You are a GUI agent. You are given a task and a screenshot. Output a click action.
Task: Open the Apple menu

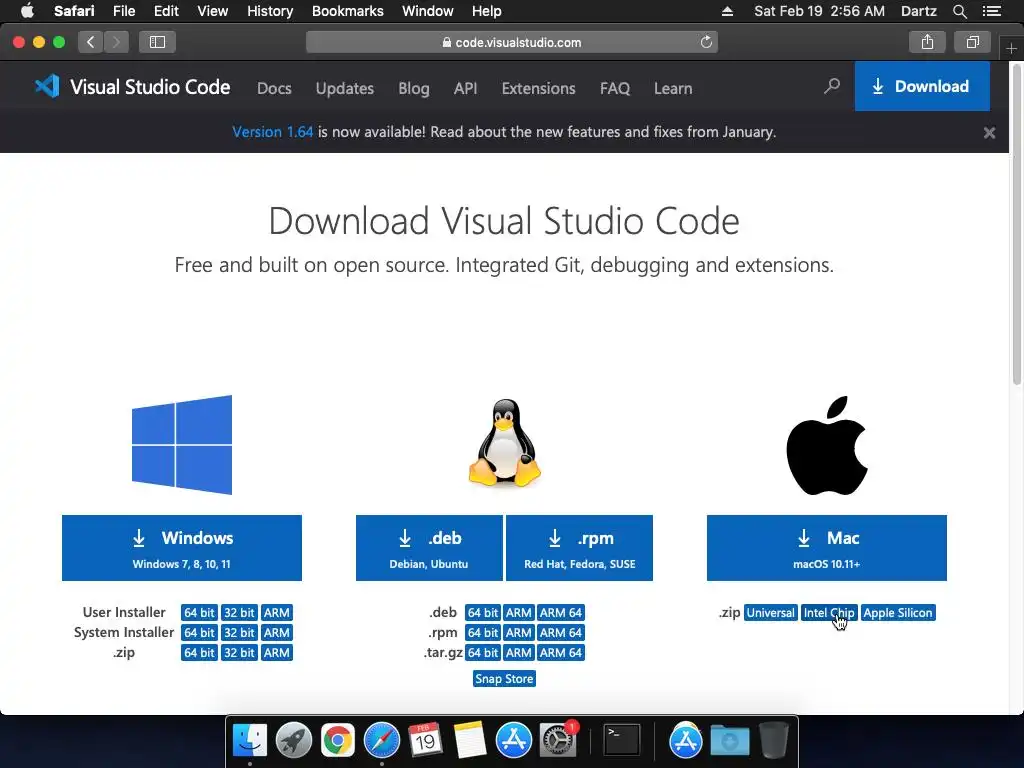[x=27, y=11]
